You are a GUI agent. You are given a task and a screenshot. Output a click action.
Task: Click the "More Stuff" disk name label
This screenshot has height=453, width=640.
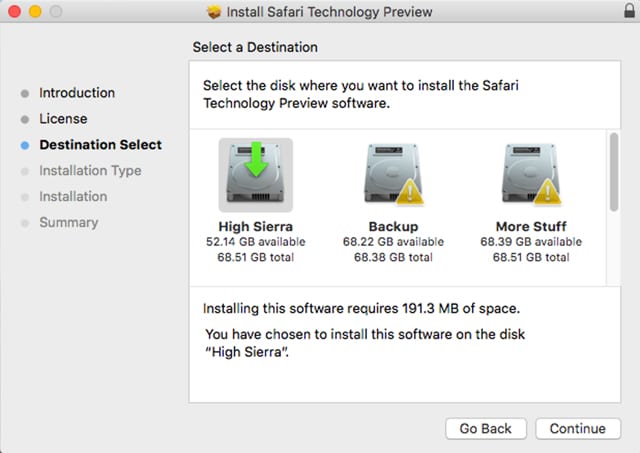tap(531, 226)
